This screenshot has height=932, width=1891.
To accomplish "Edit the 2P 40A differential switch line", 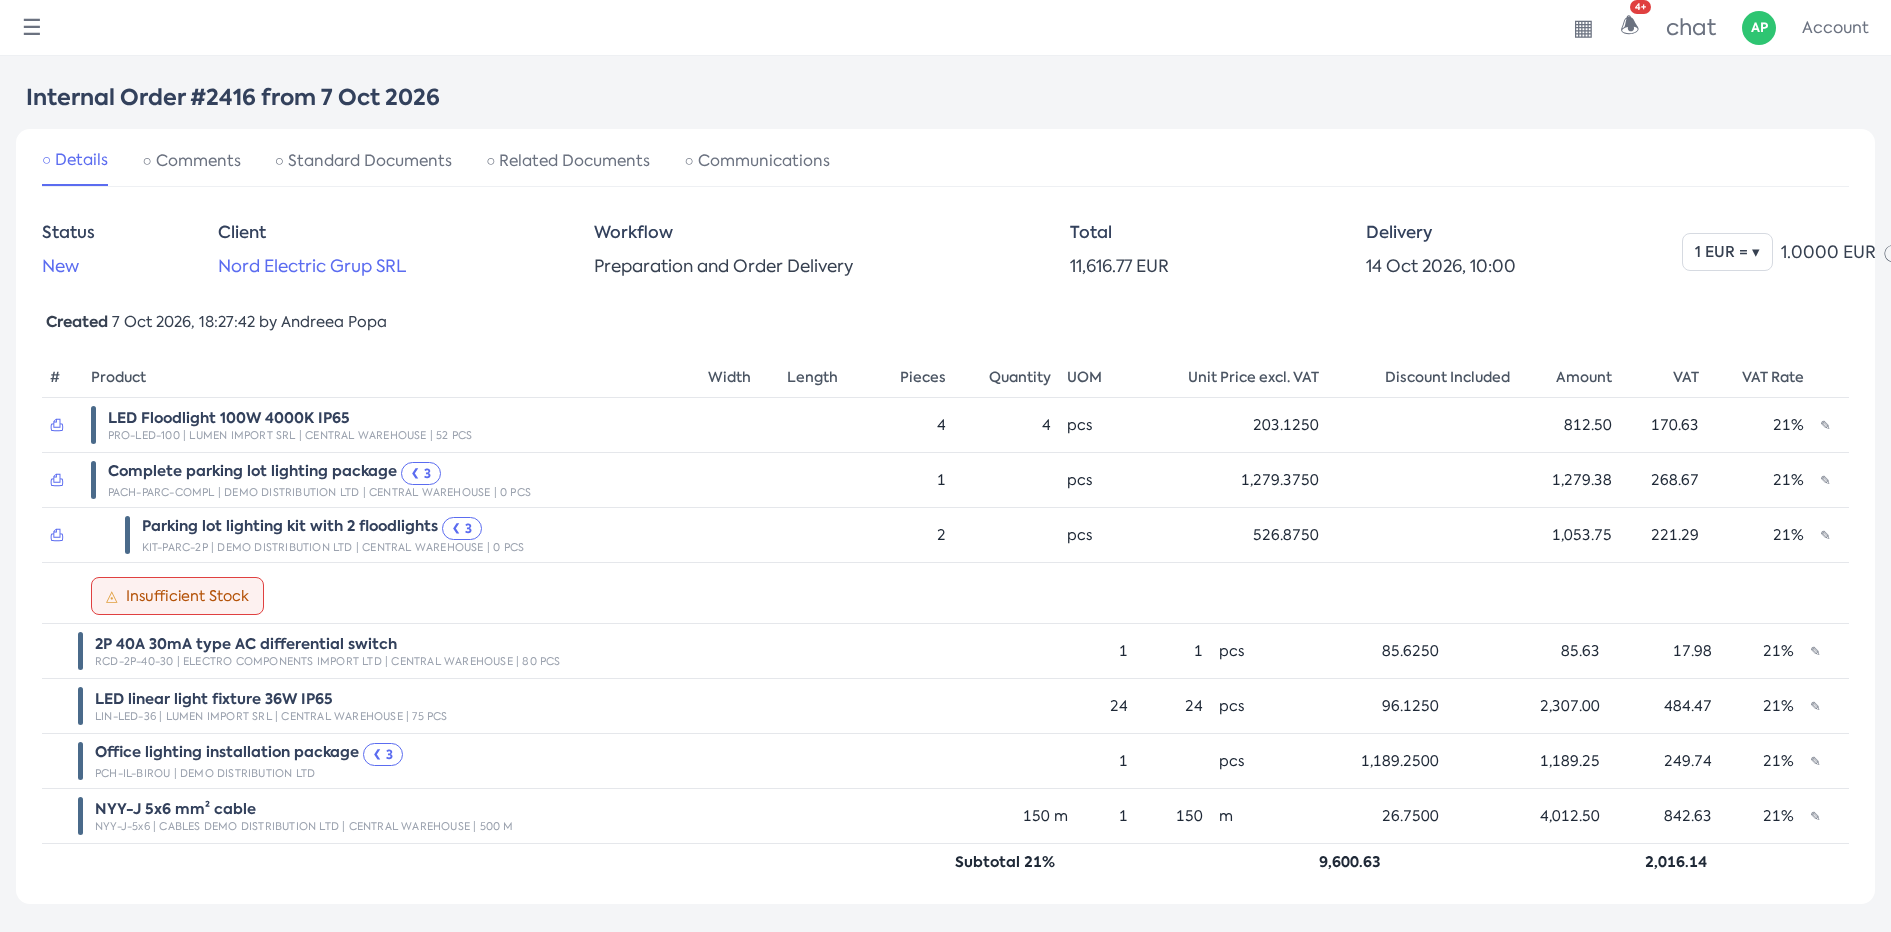I will (1815, 651).
